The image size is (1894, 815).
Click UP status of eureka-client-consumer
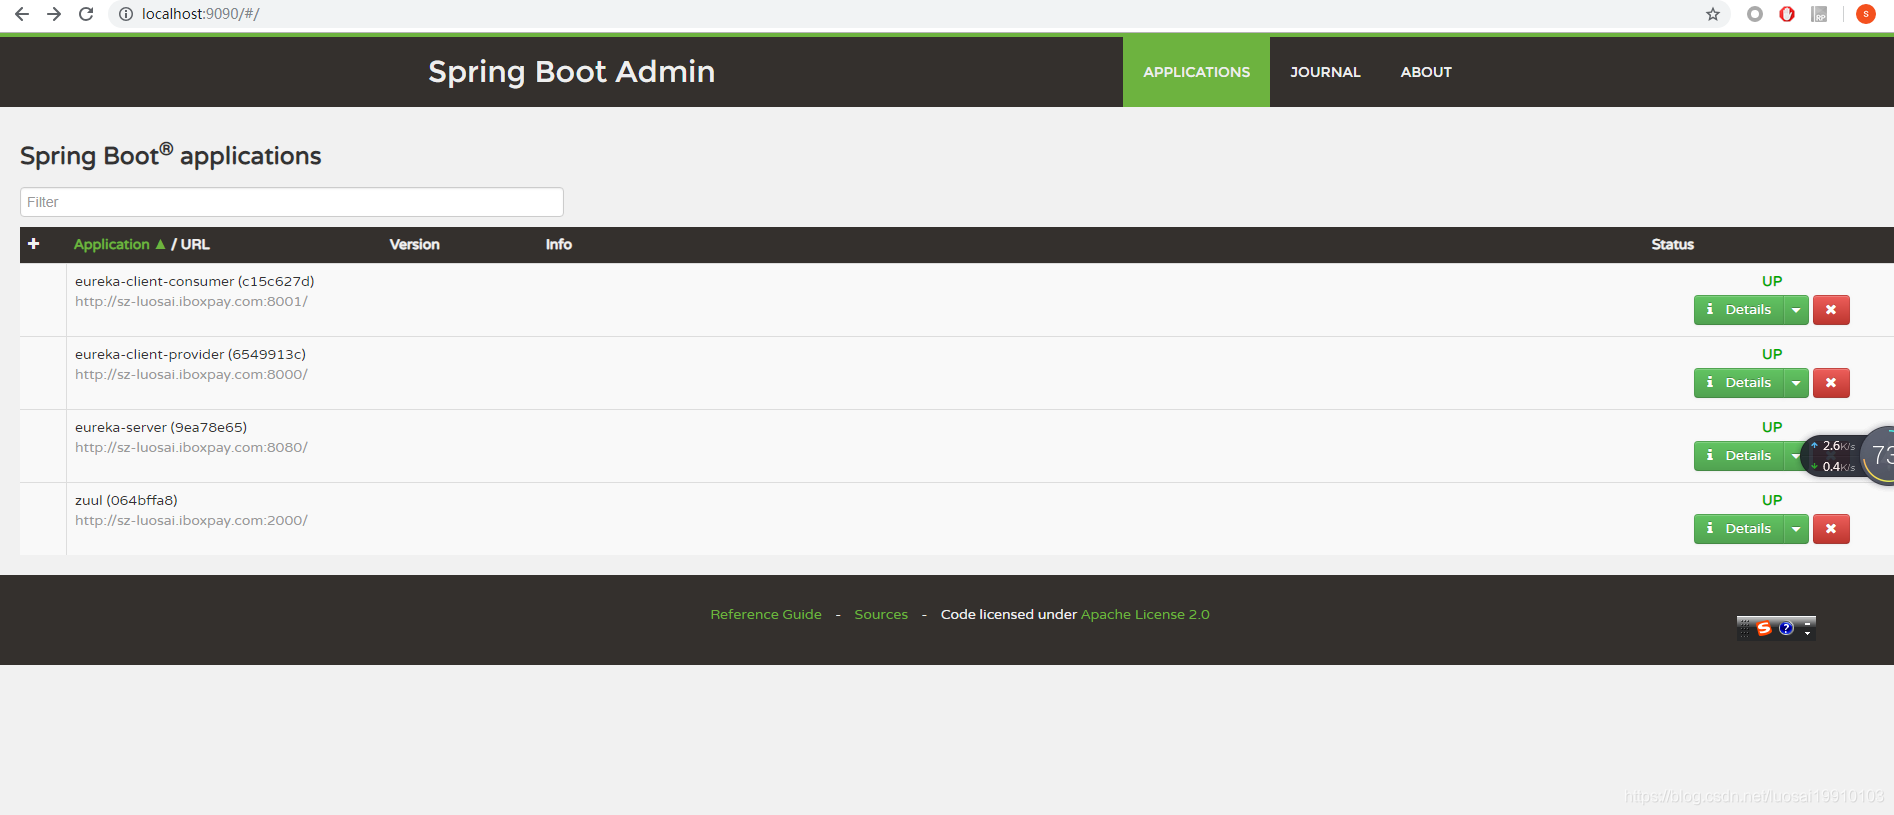click(x=1772, y=281)
